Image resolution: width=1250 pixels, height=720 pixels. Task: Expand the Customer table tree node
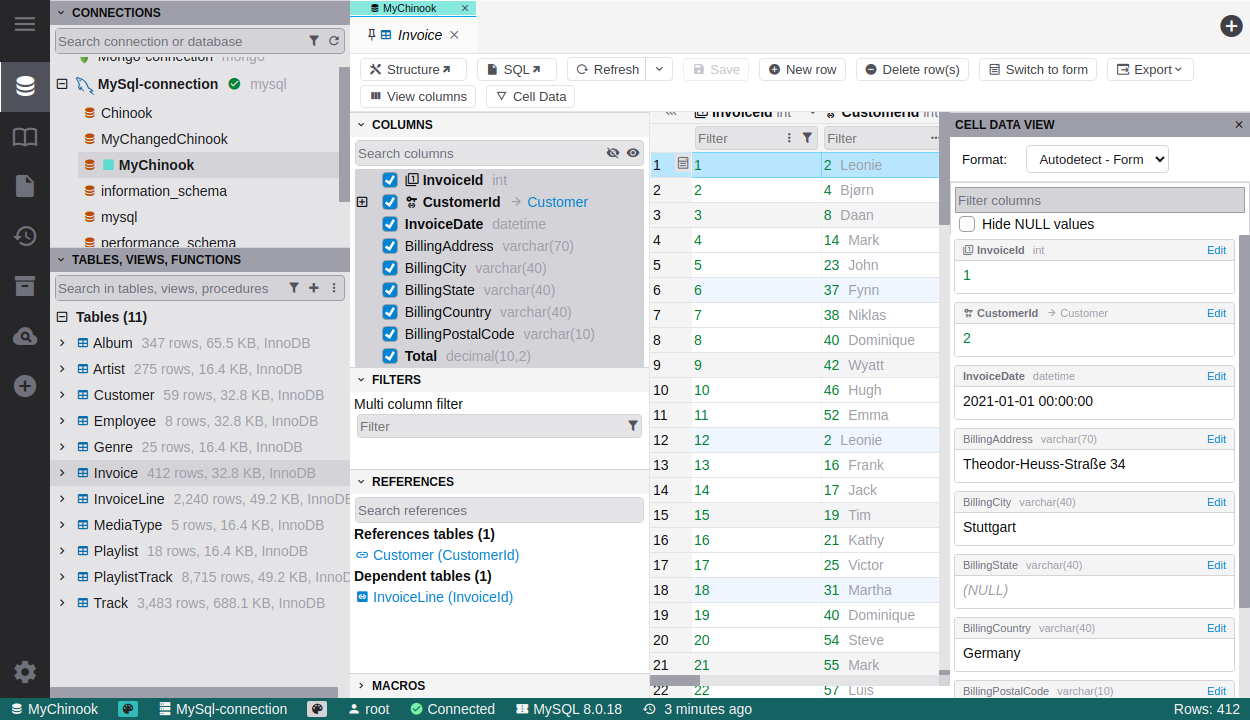click(x=62, y=395)
